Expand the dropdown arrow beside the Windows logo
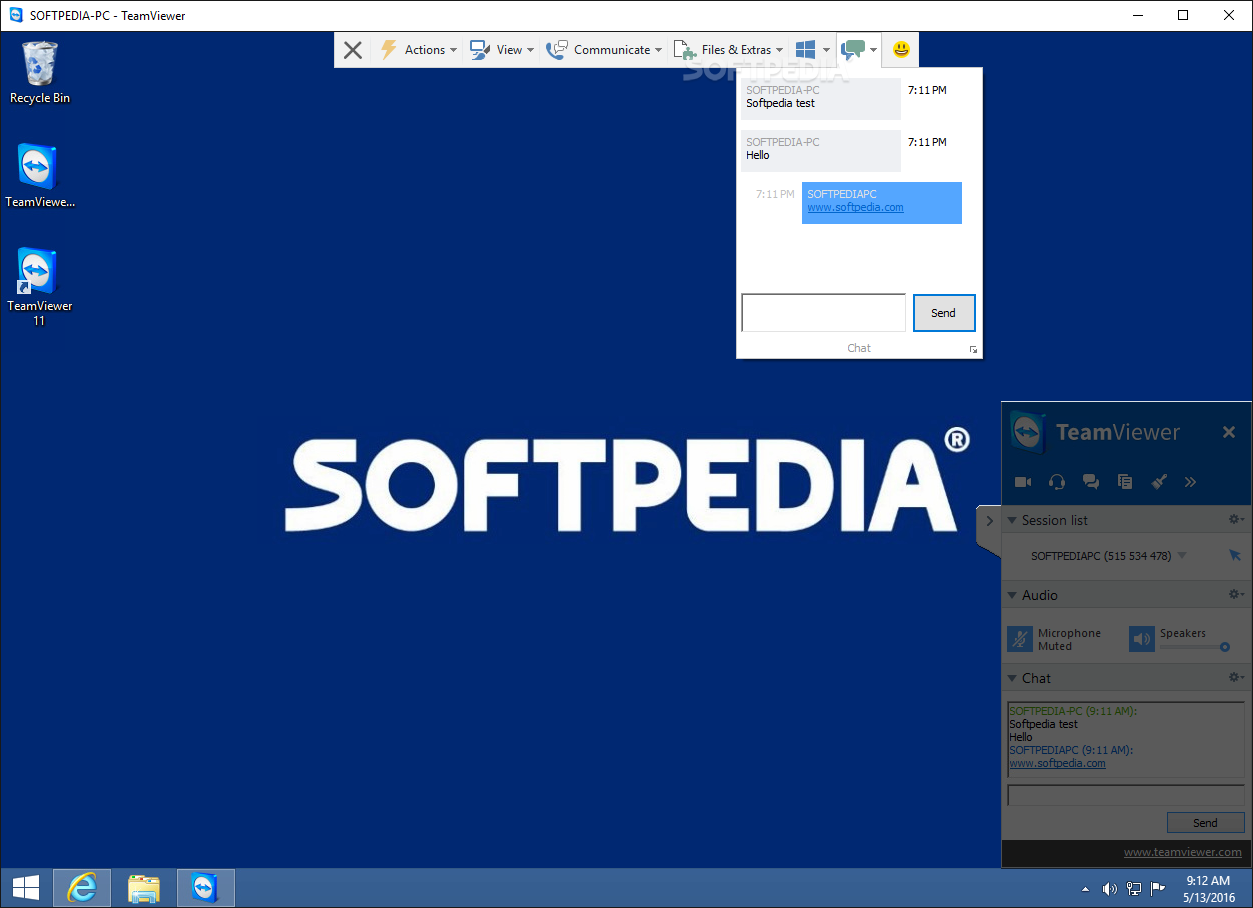This screenshot has height=908, width=1253. click(x=827, y=50)
